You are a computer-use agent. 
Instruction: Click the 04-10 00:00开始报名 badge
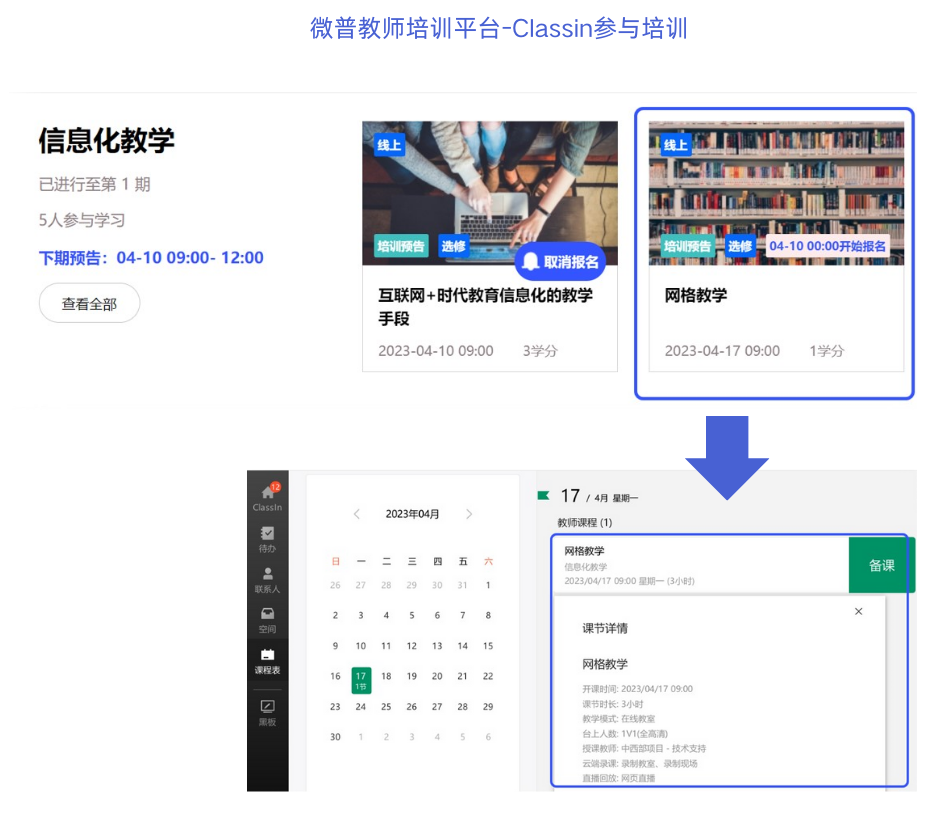pyautogui.click(x=827, y=246)
